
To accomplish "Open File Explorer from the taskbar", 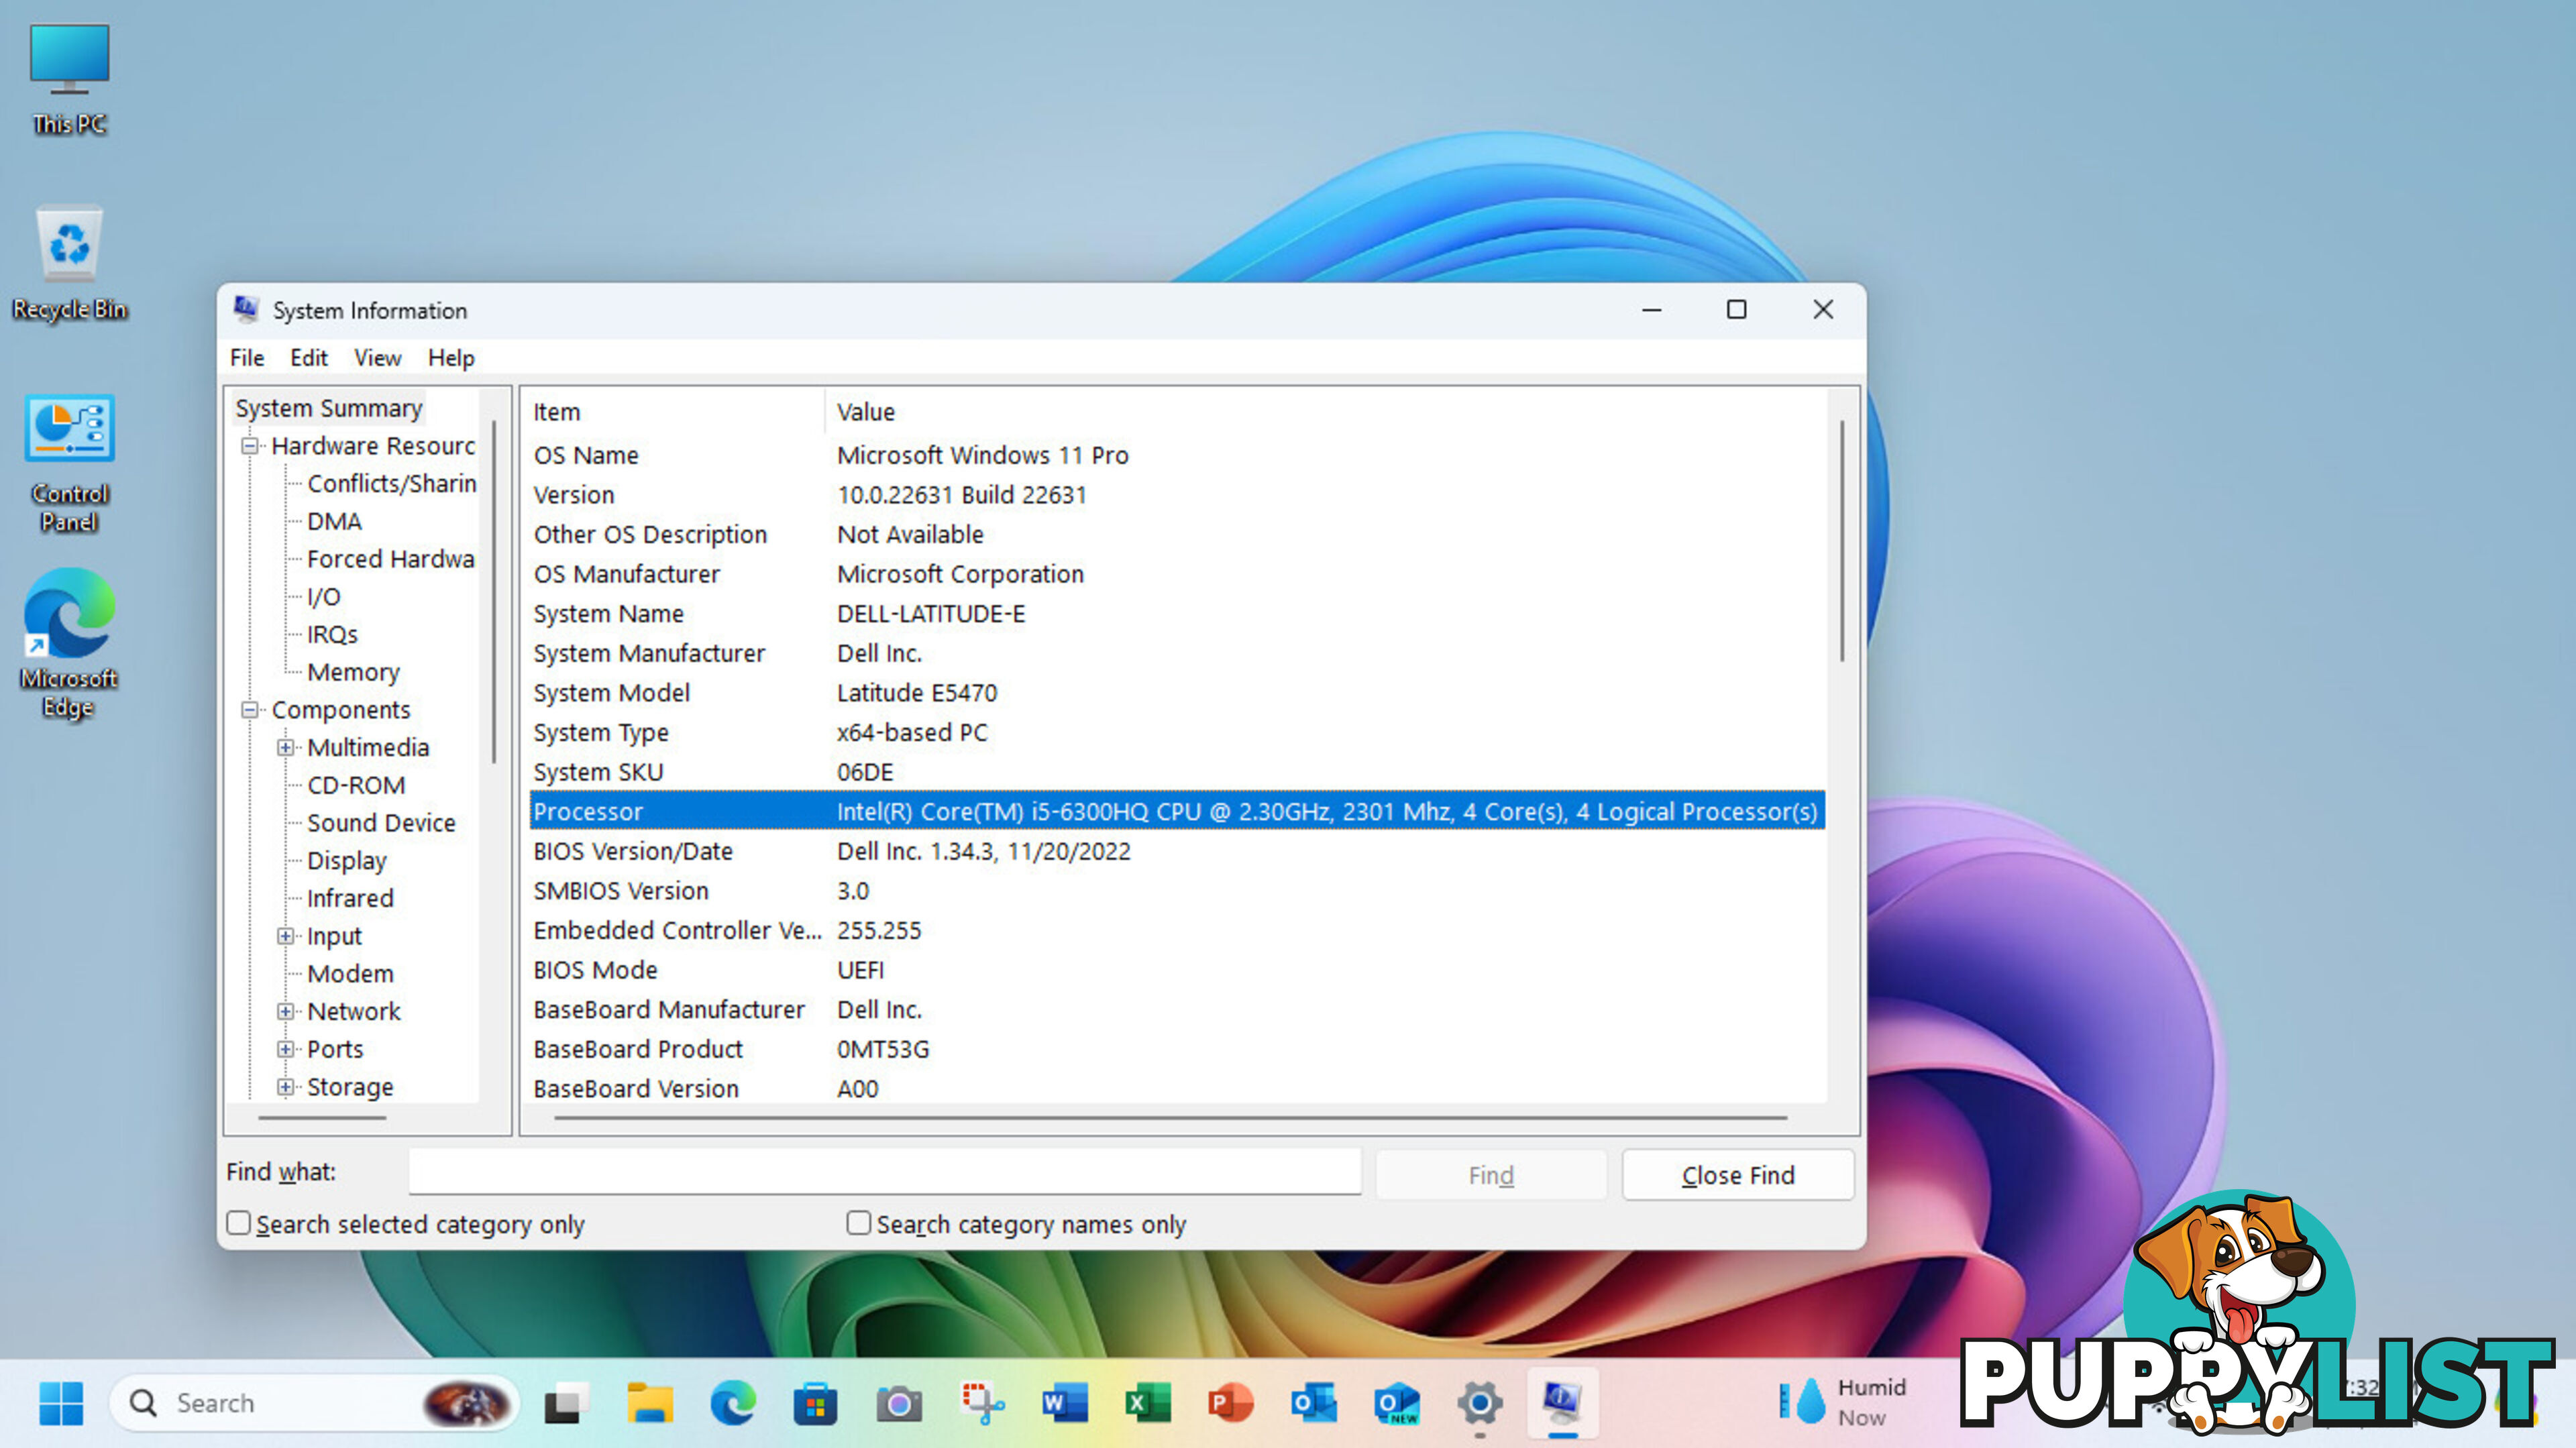I will (649, 1404).
